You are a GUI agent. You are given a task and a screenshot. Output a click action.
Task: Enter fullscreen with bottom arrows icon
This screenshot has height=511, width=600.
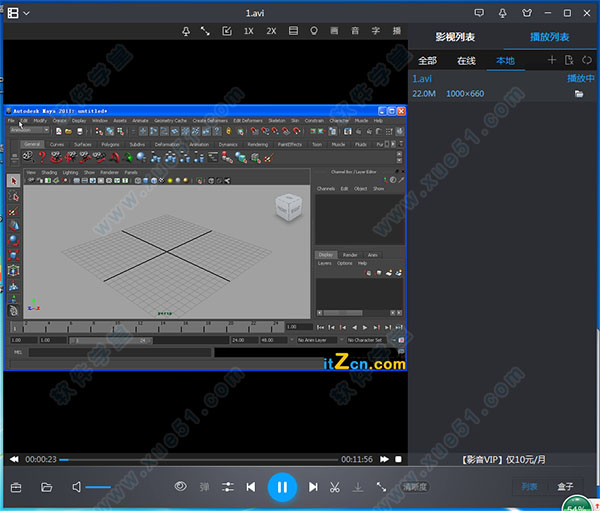pos(381,487)
